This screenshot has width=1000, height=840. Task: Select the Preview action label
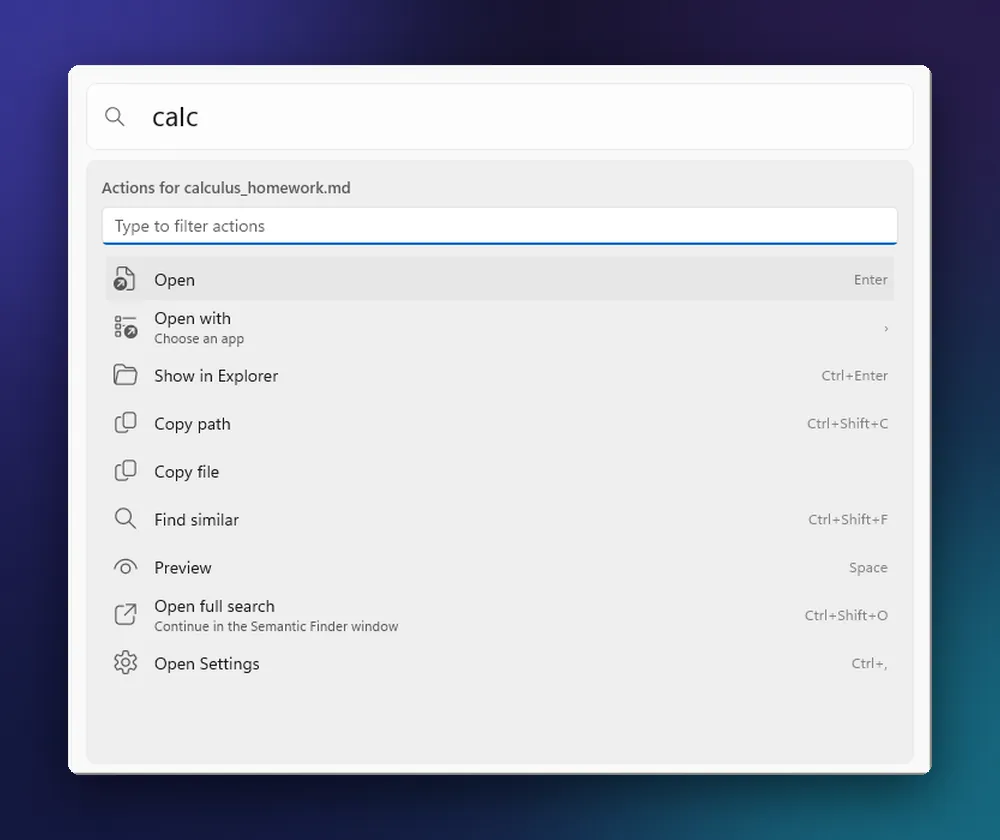[x=182, y=568]
